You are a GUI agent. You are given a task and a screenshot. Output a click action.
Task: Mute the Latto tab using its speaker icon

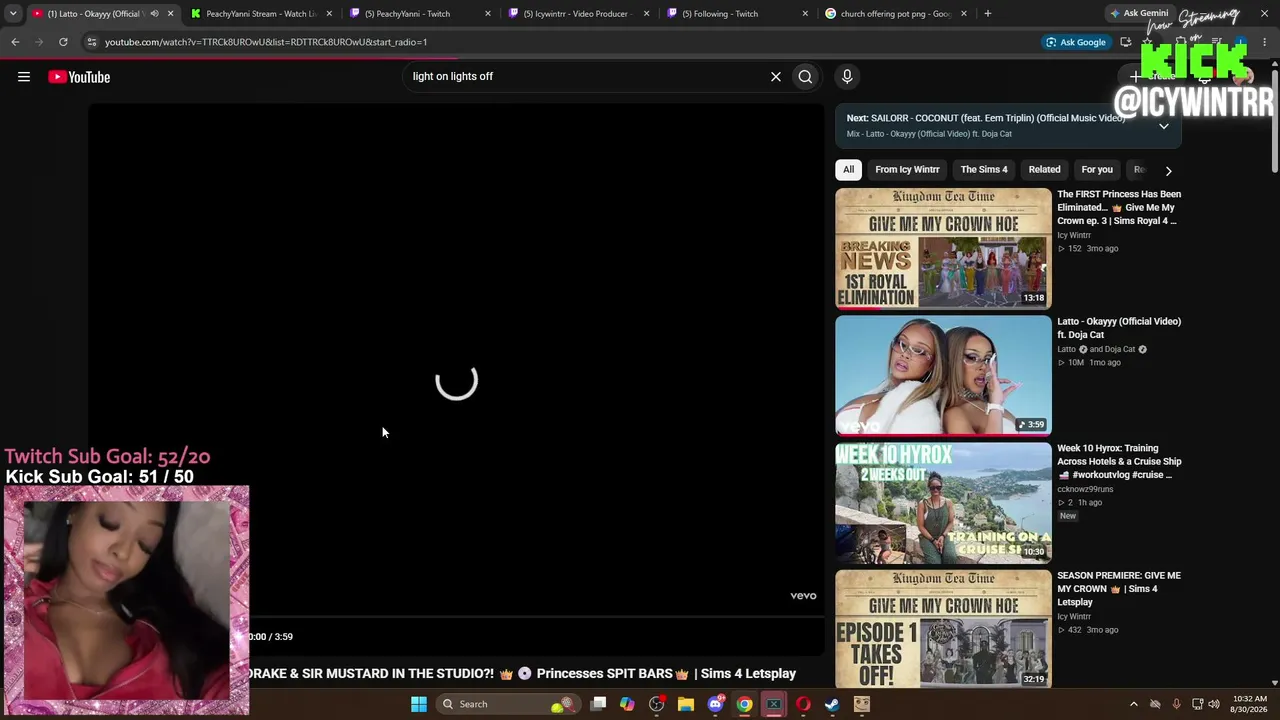[154, 13]
